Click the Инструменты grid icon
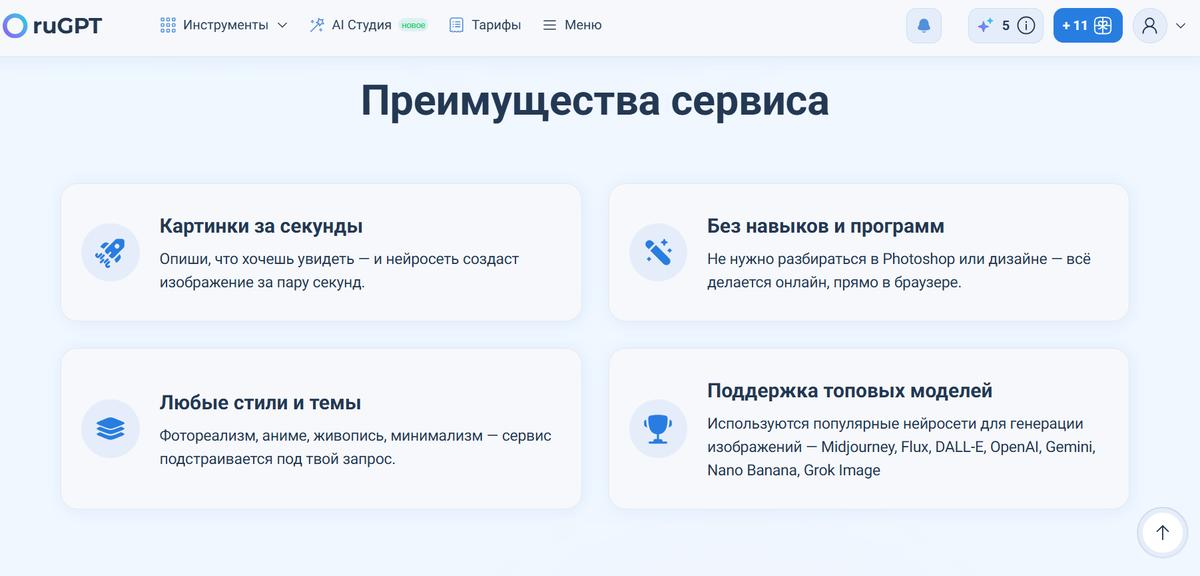1200x576 pixels. pyautogui.click(x=168, y=25)
